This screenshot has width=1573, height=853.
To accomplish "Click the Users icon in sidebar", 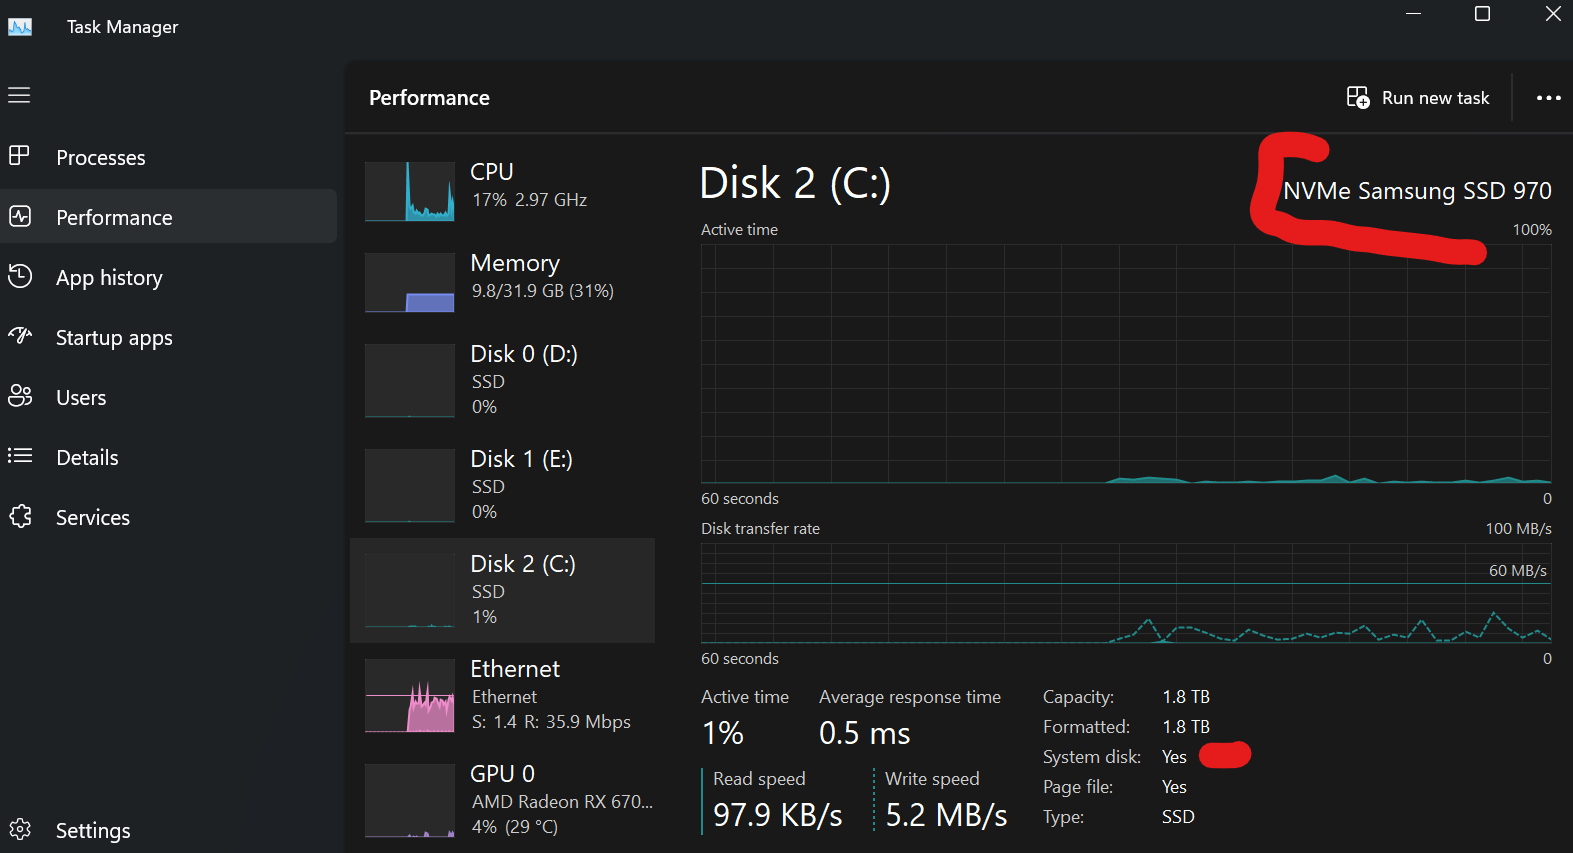I will tap(20, 396).
